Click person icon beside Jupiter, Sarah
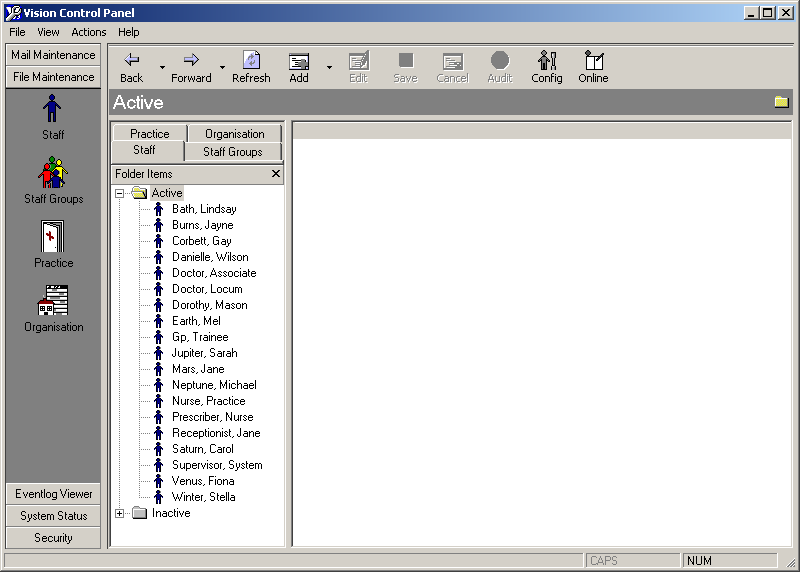This screenshot has width=800, height=572. (x=159, y=353)
